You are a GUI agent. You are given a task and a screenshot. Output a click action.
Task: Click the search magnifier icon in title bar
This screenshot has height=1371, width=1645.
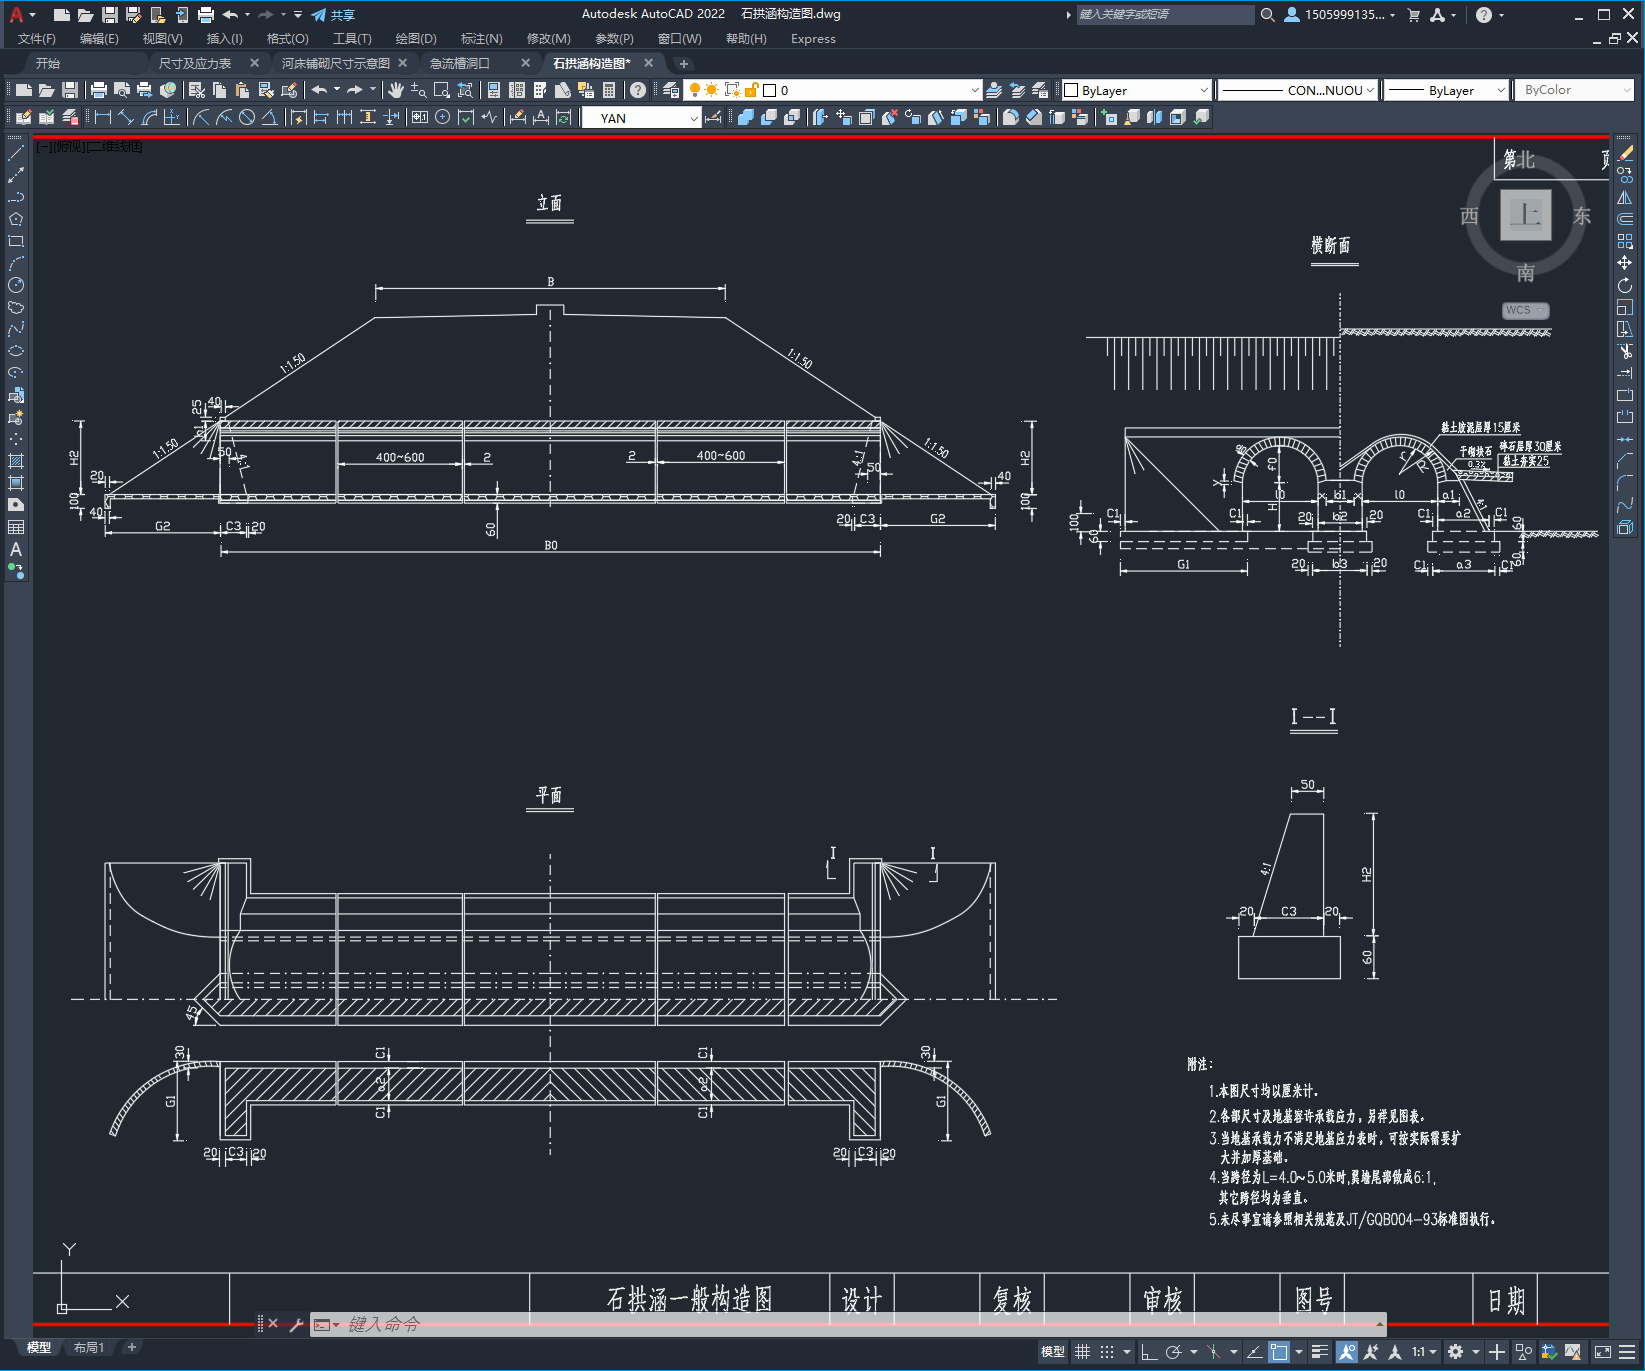click(x=1268, y=15)
